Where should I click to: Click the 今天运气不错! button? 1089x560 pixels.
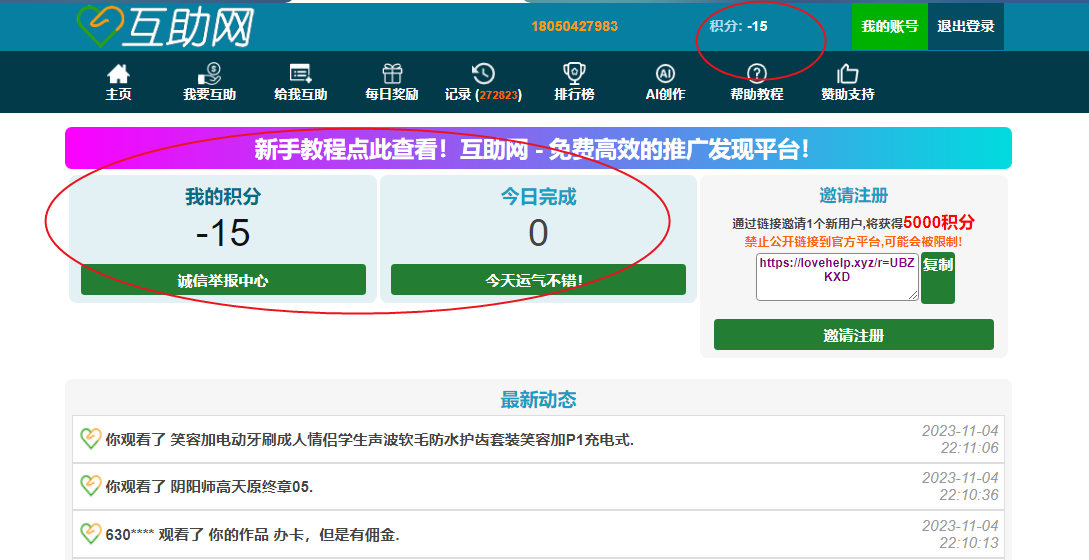point(538,279)
